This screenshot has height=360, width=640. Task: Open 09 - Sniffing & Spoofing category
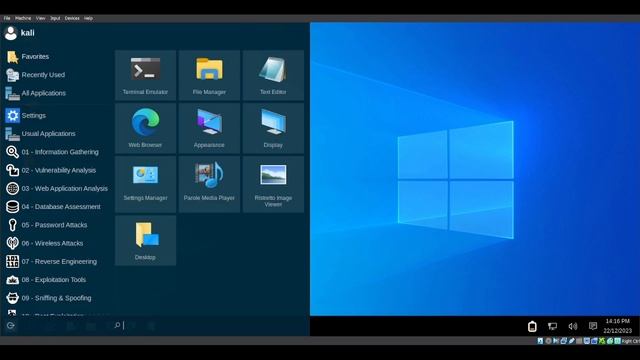coord(57,298)
